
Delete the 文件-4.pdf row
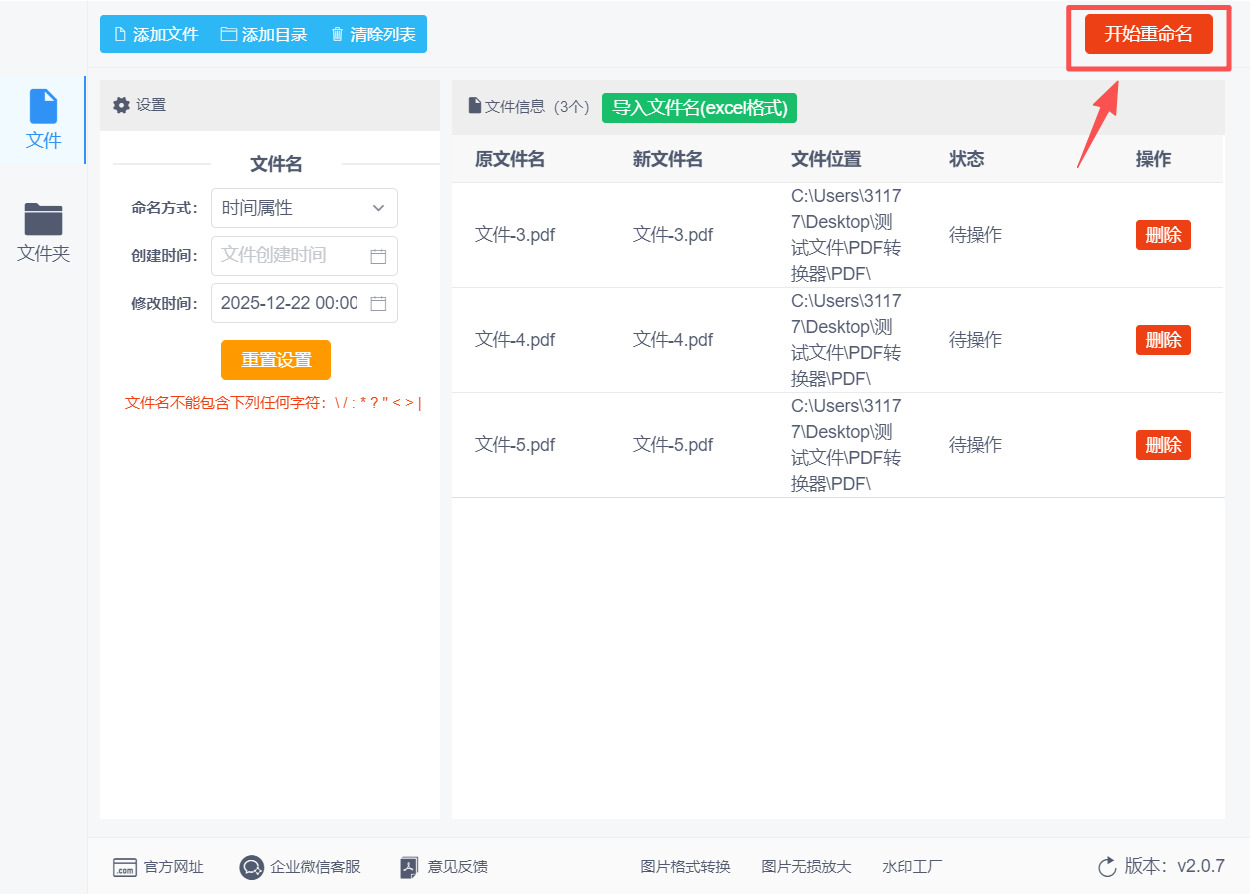tap(1163, 340)
